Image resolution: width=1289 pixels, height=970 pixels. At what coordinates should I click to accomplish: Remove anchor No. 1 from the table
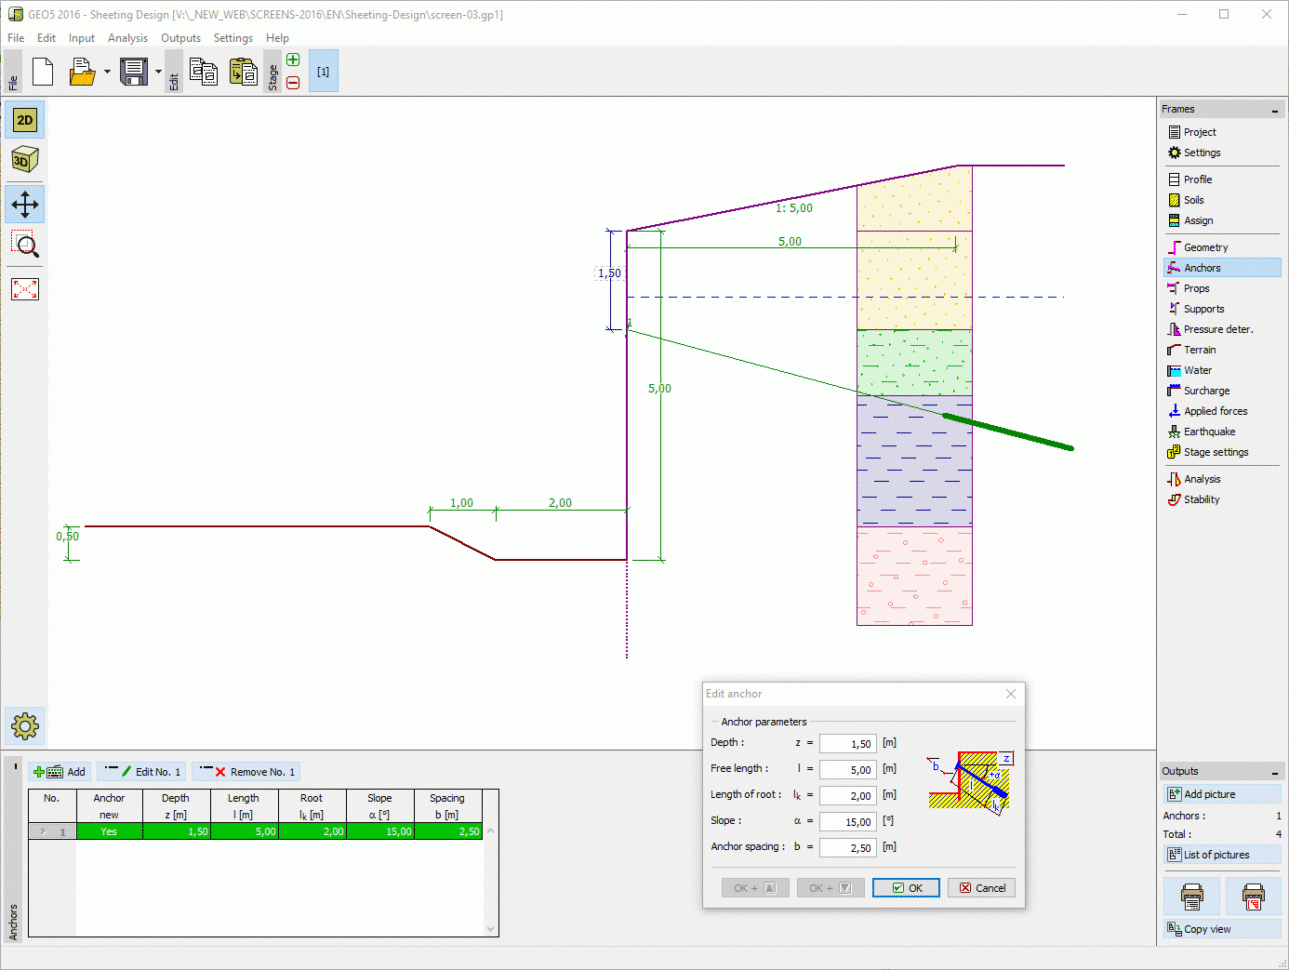[x=246, y=771]
